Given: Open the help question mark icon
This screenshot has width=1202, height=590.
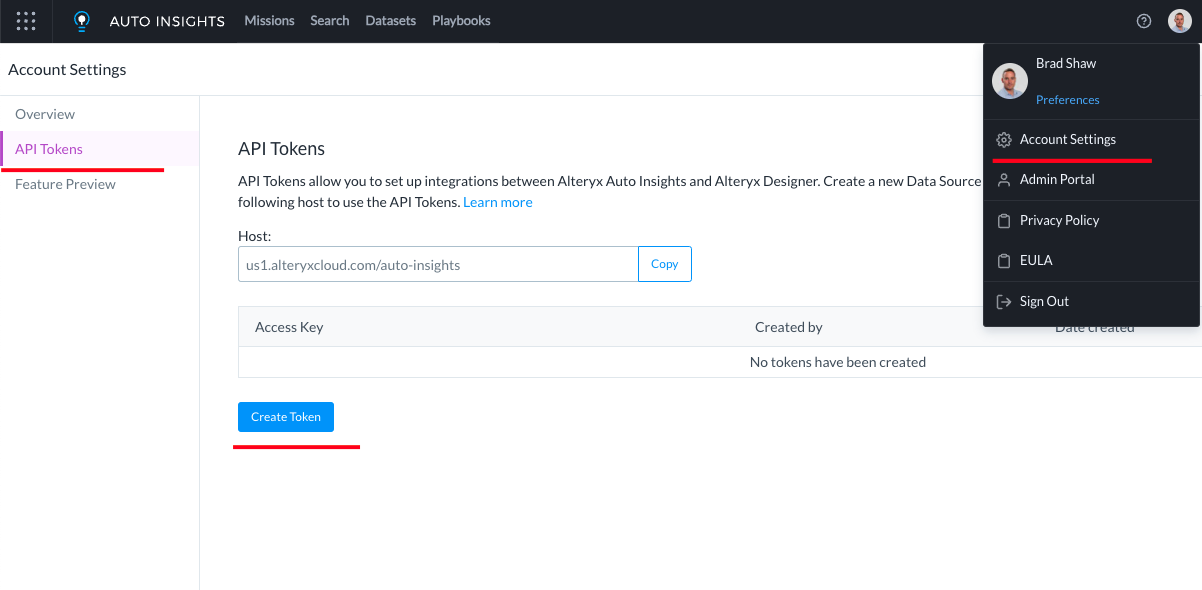Looking at the screenshot, I should point(1144,21).
